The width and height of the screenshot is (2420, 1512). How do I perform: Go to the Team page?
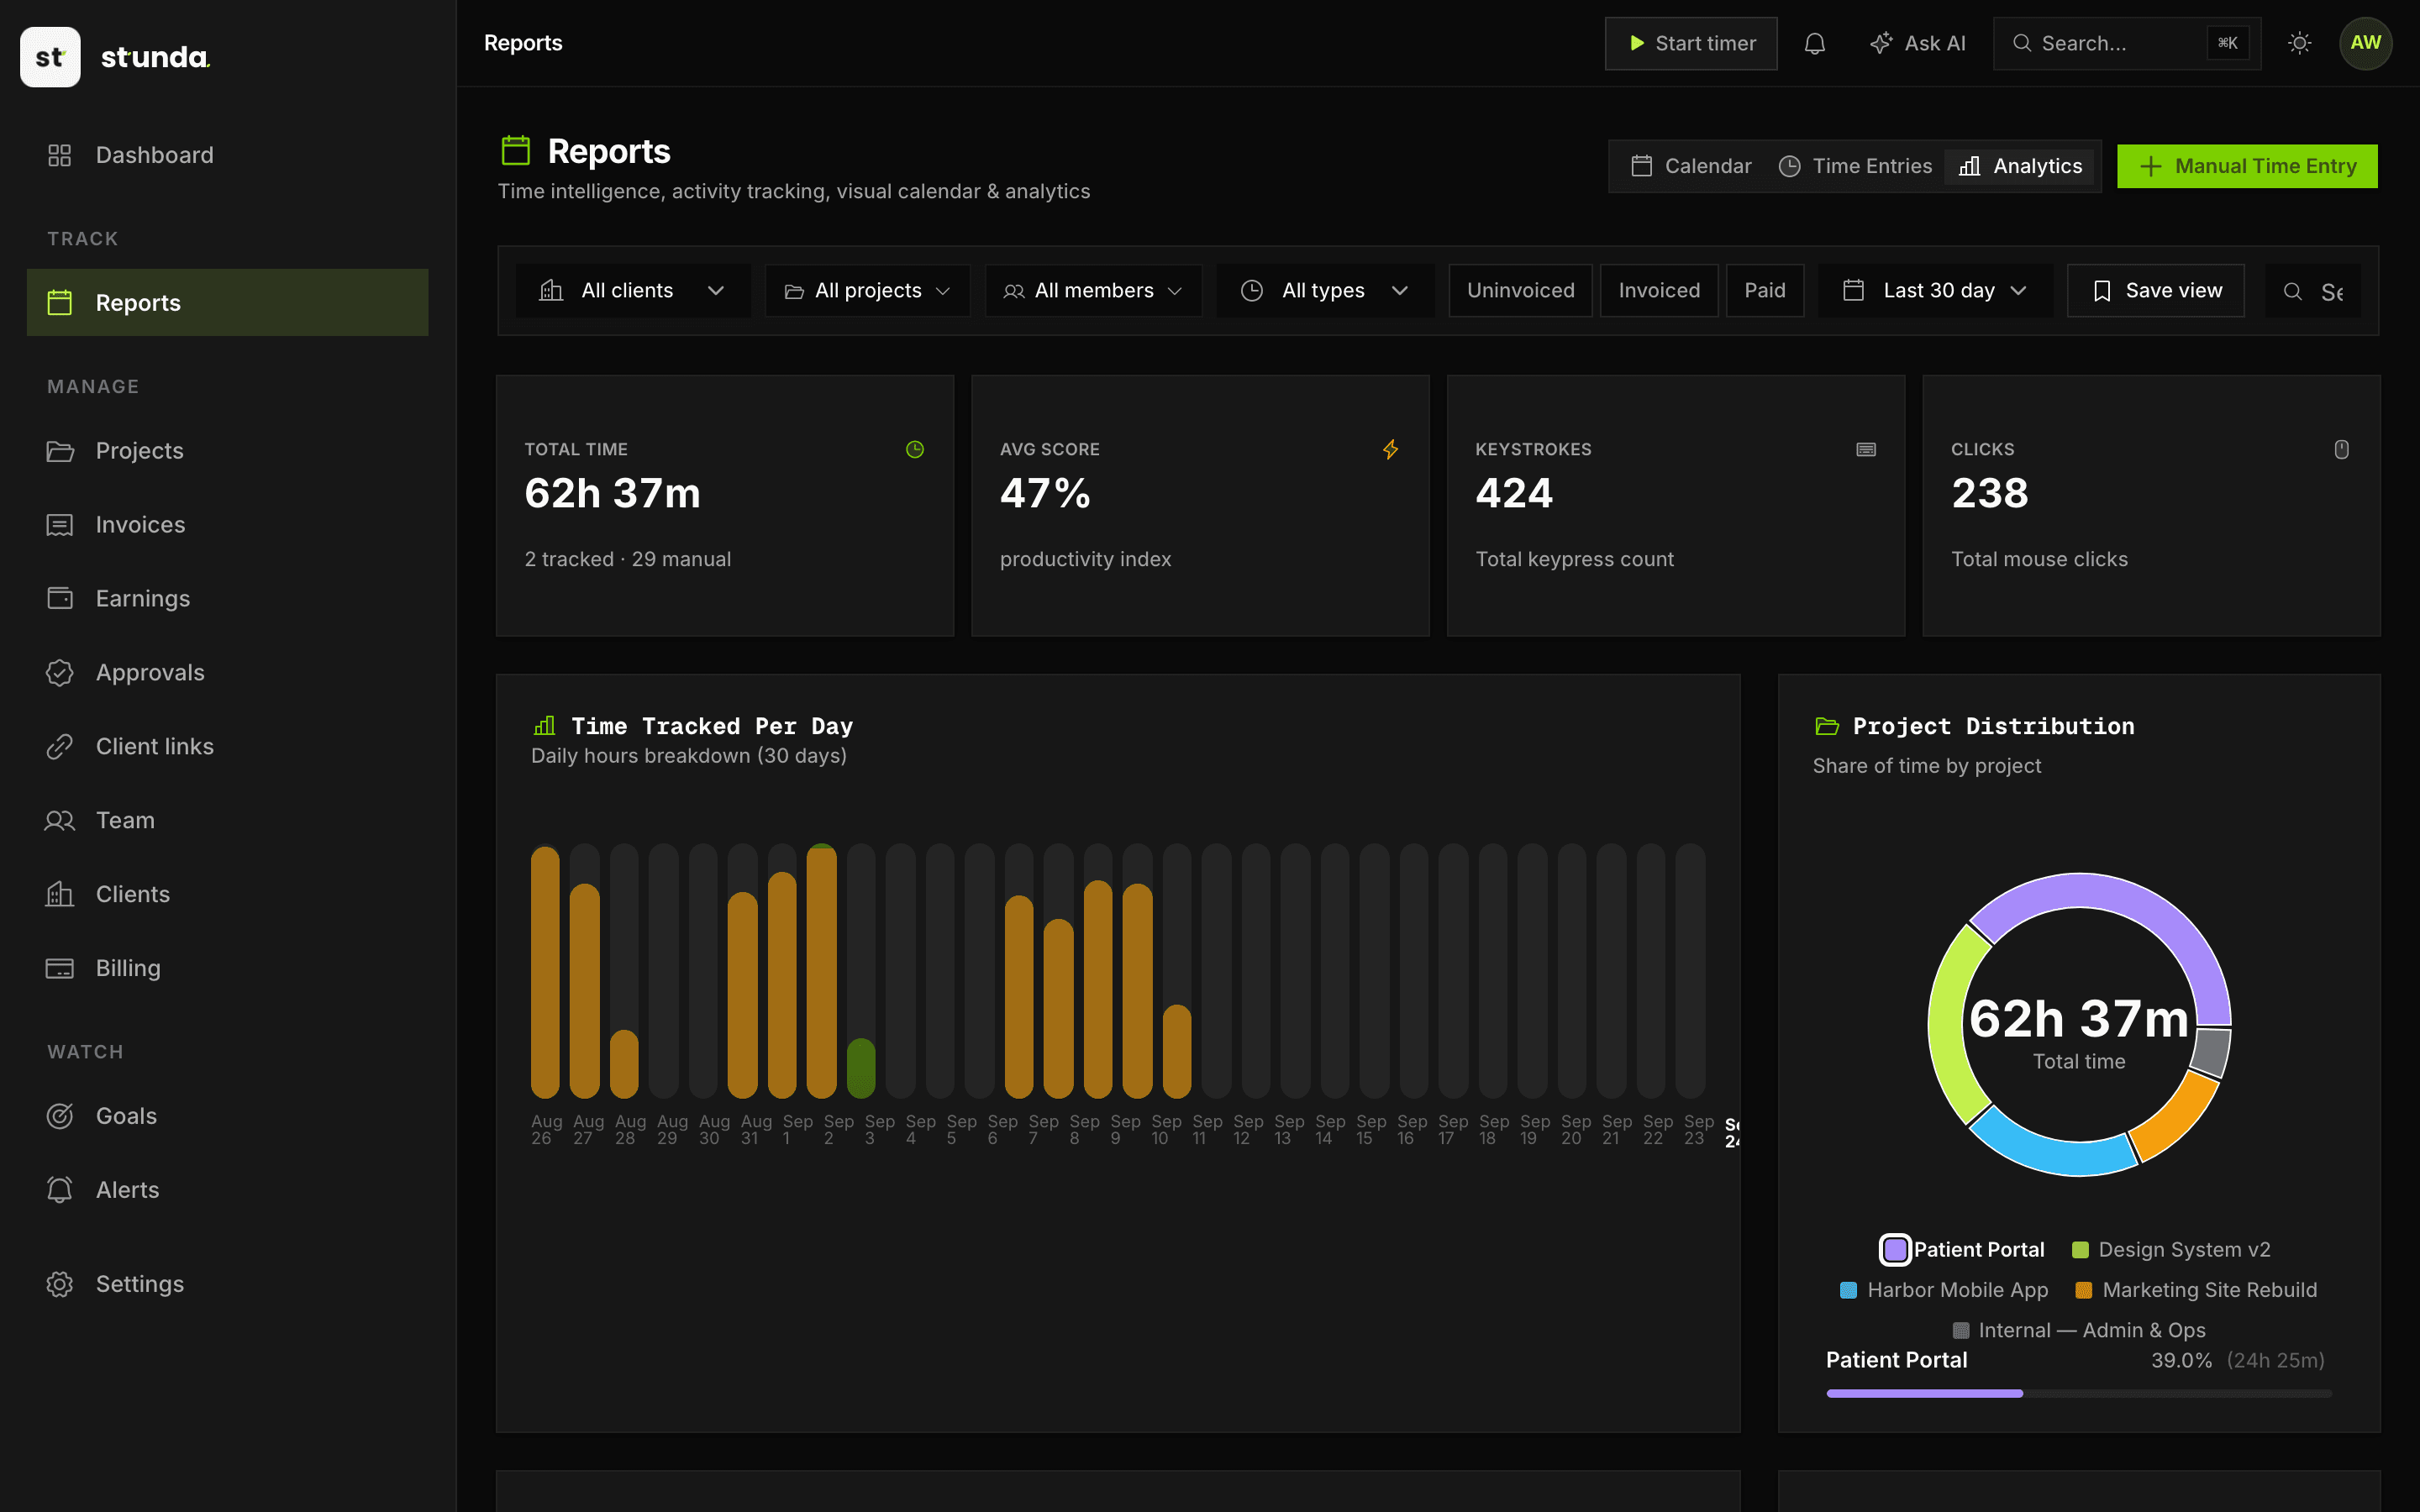click(x=227, y=821)
